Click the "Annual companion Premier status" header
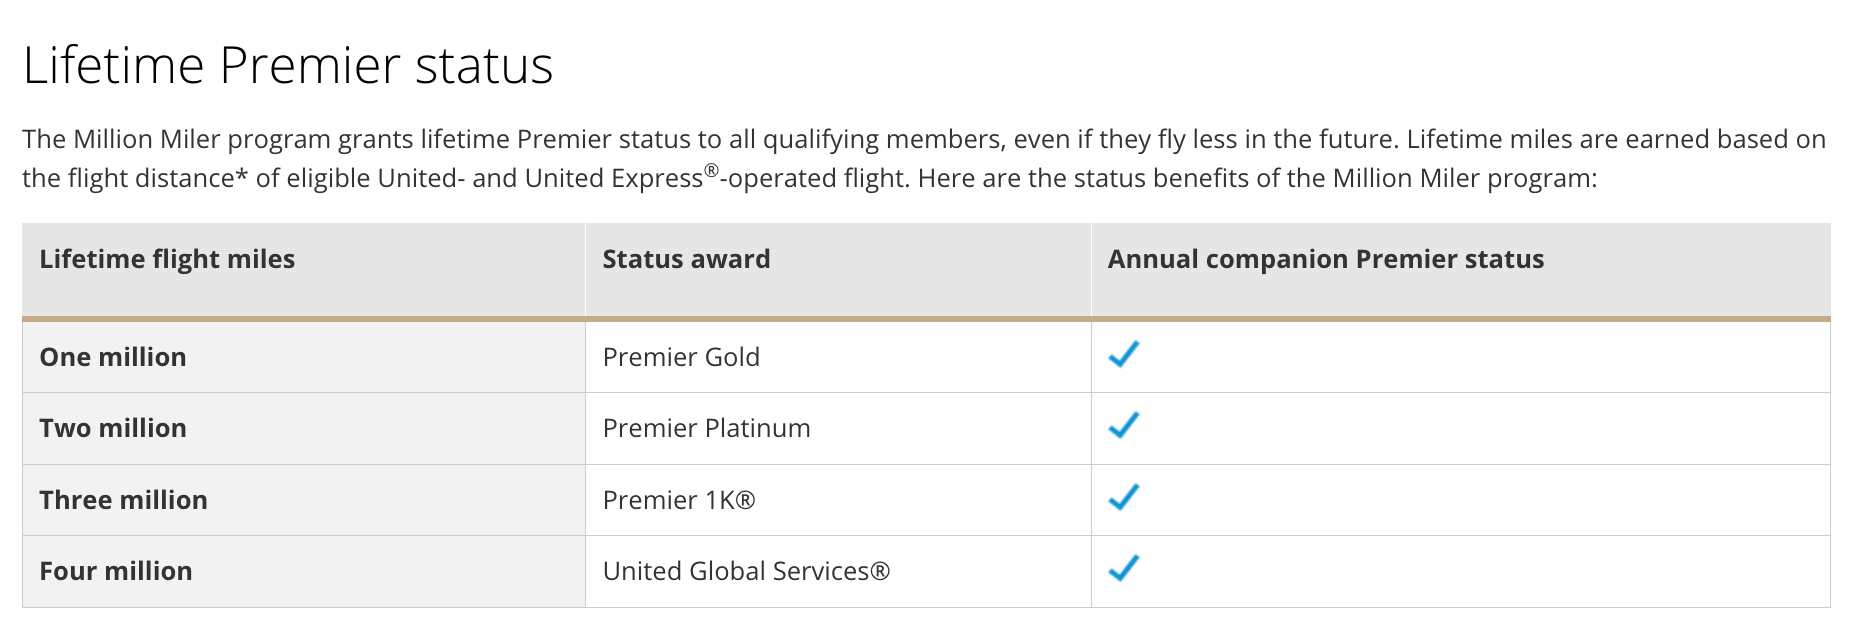This screenshot has height=629, width=1854. (x=1325, y=259)
